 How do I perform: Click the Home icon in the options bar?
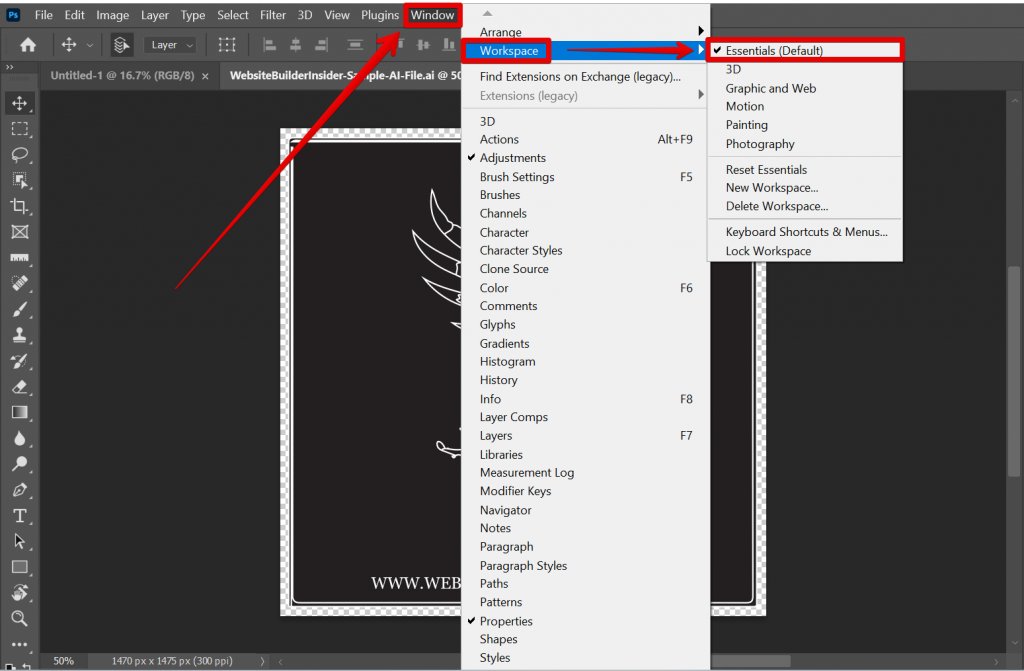(x=28, y=44)
